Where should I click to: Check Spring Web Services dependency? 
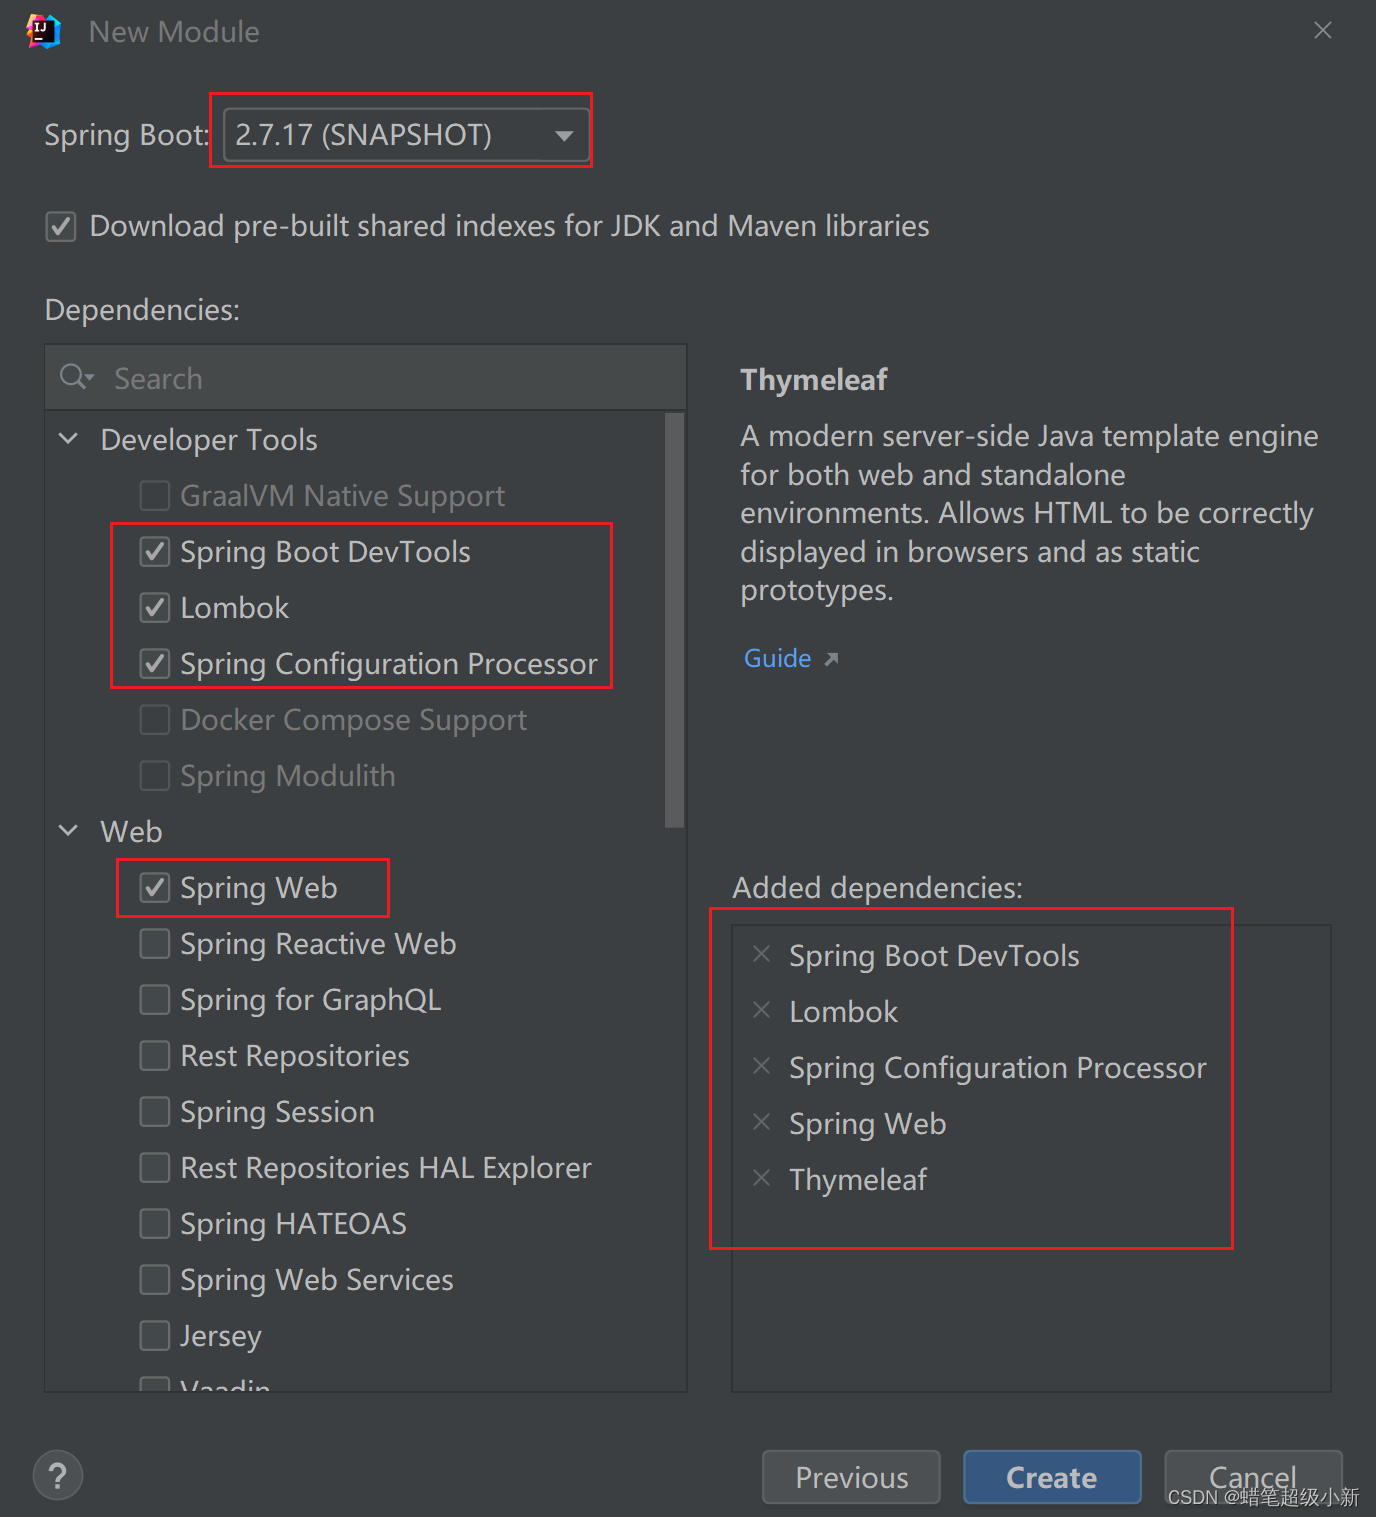tap(155, 1279)
